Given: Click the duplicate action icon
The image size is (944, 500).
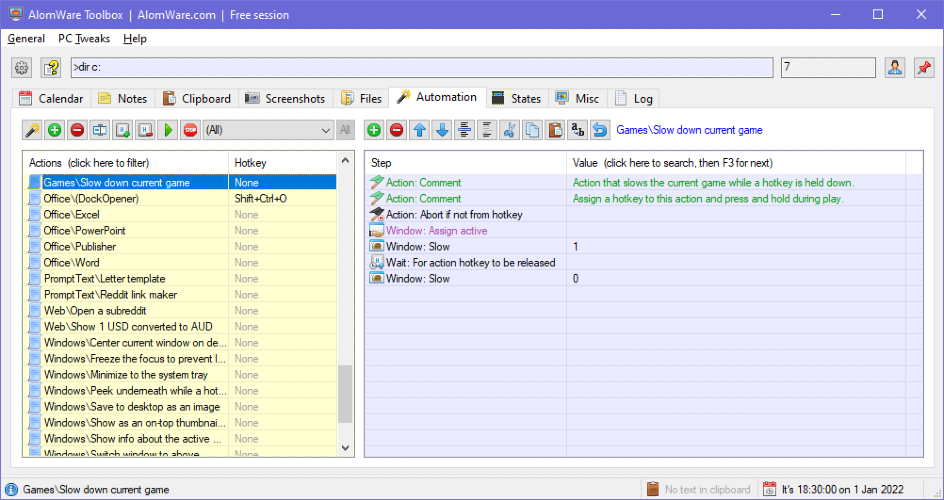Looking at the screenshot, I should point(123,129).
